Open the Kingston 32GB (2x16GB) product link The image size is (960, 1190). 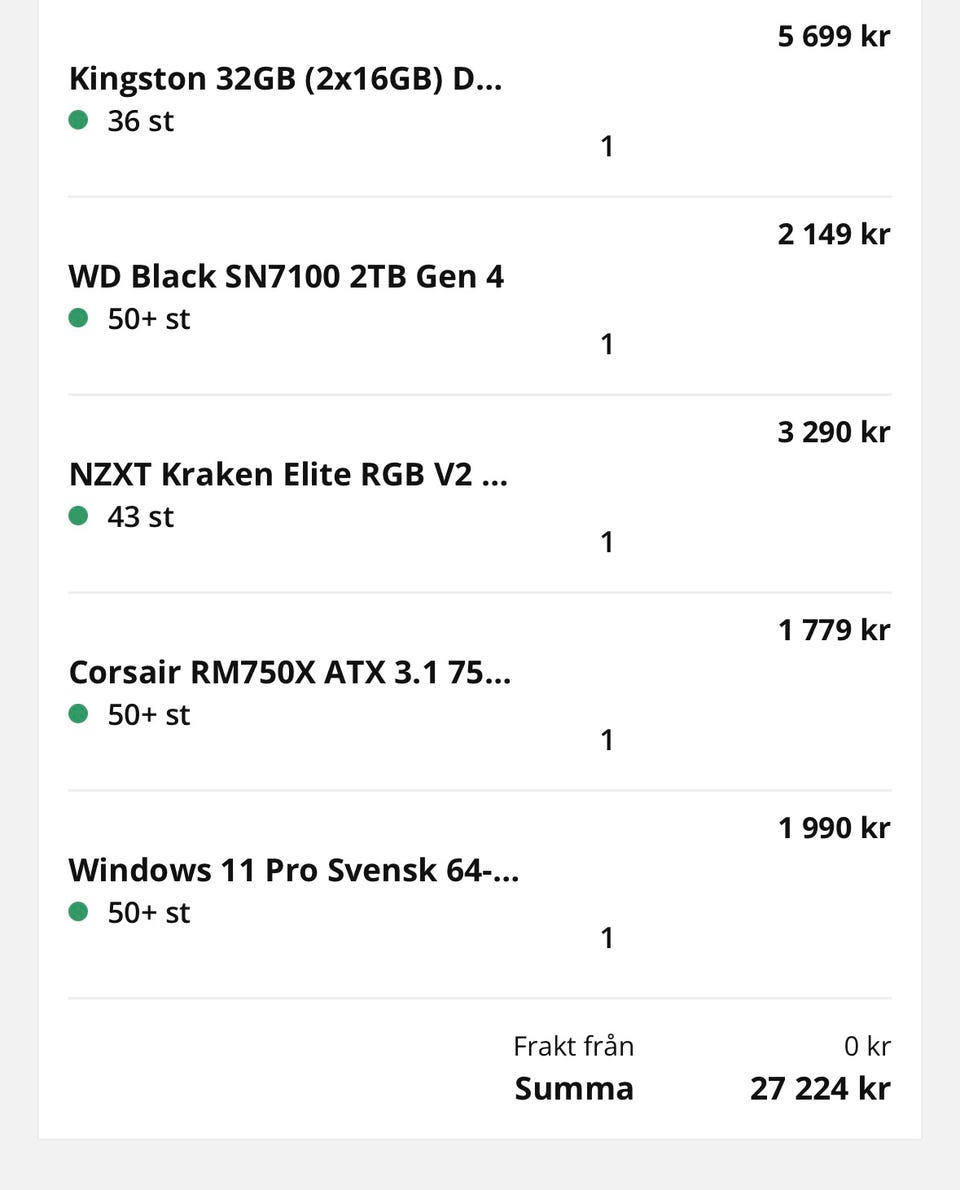pos(285,79)
